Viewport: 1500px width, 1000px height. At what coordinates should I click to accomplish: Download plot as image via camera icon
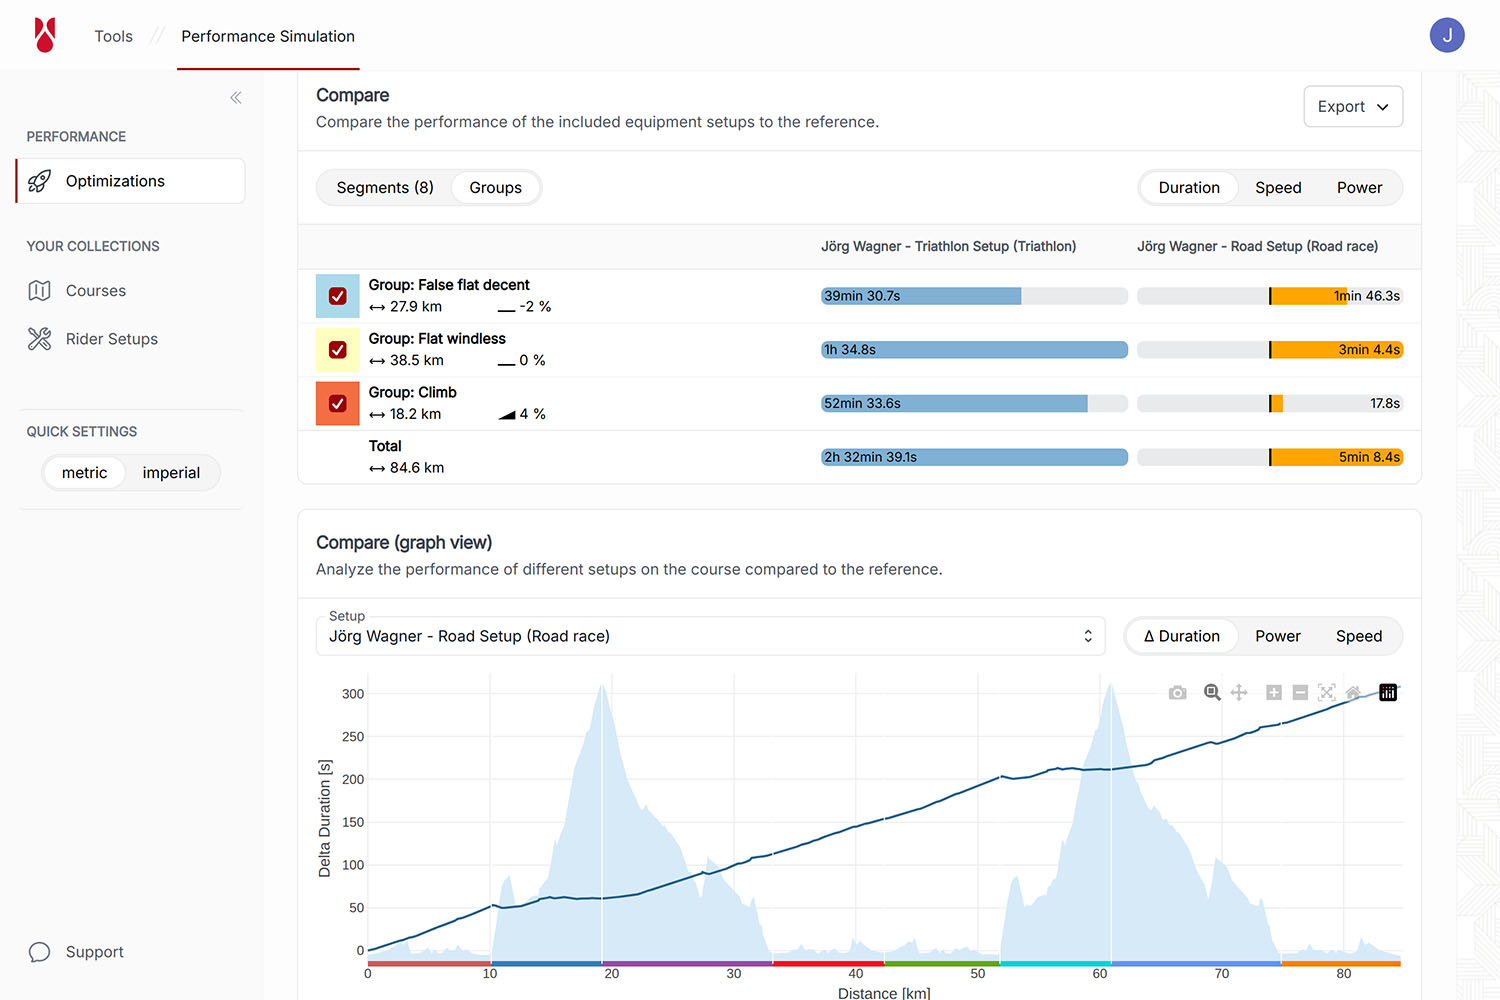coord(1177,693)
